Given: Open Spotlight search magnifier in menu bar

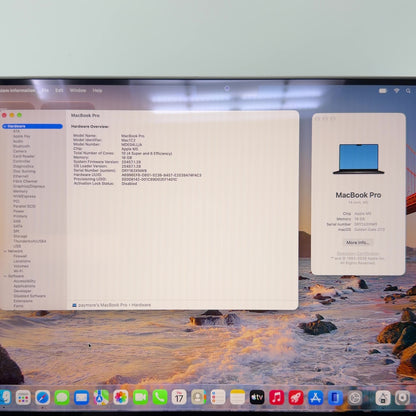Looking at the screenshot, I should pos(408,91).
